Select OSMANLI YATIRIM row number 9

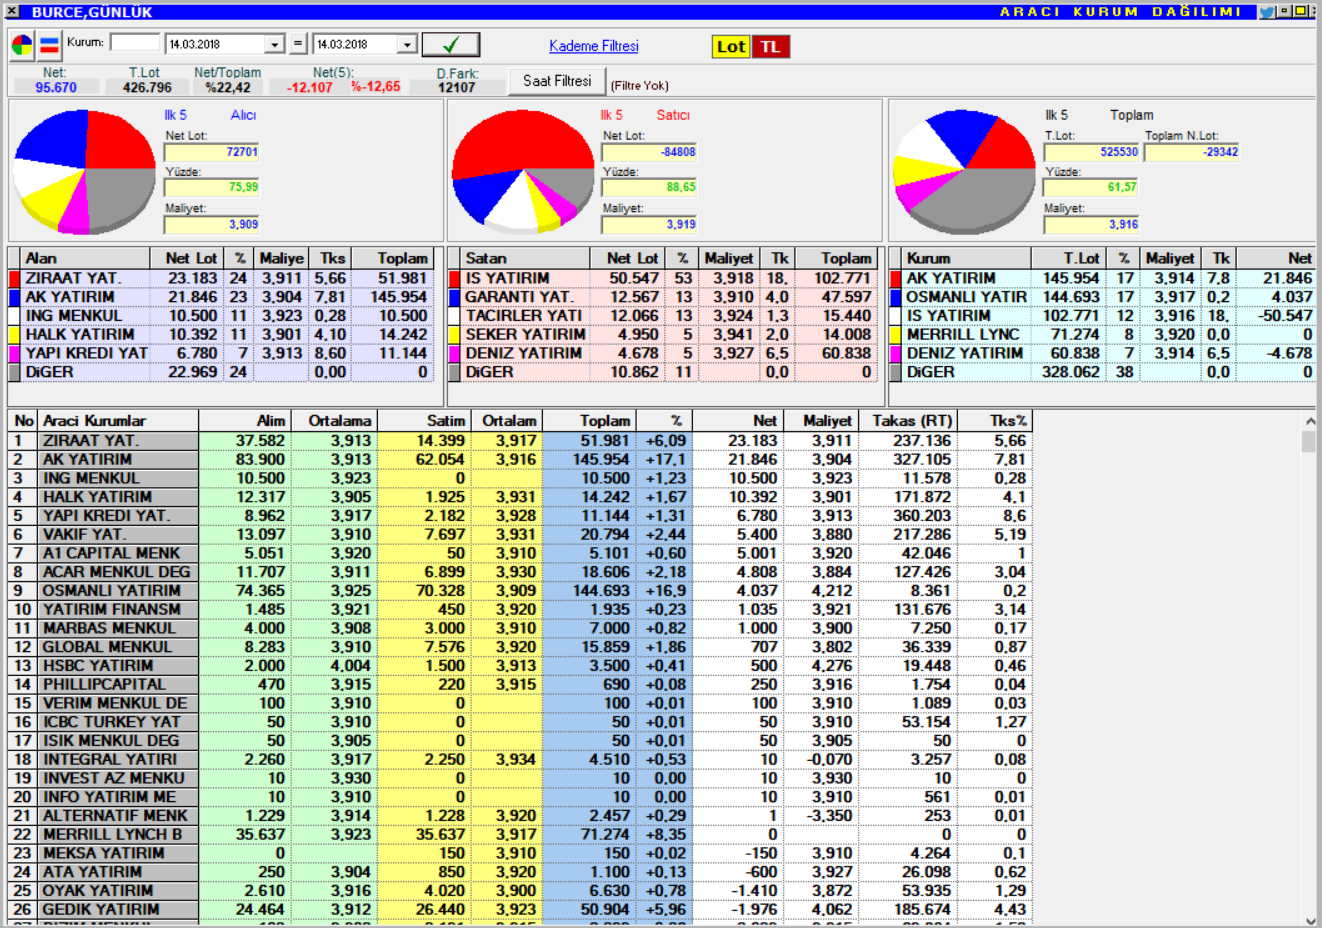point(519,590)
